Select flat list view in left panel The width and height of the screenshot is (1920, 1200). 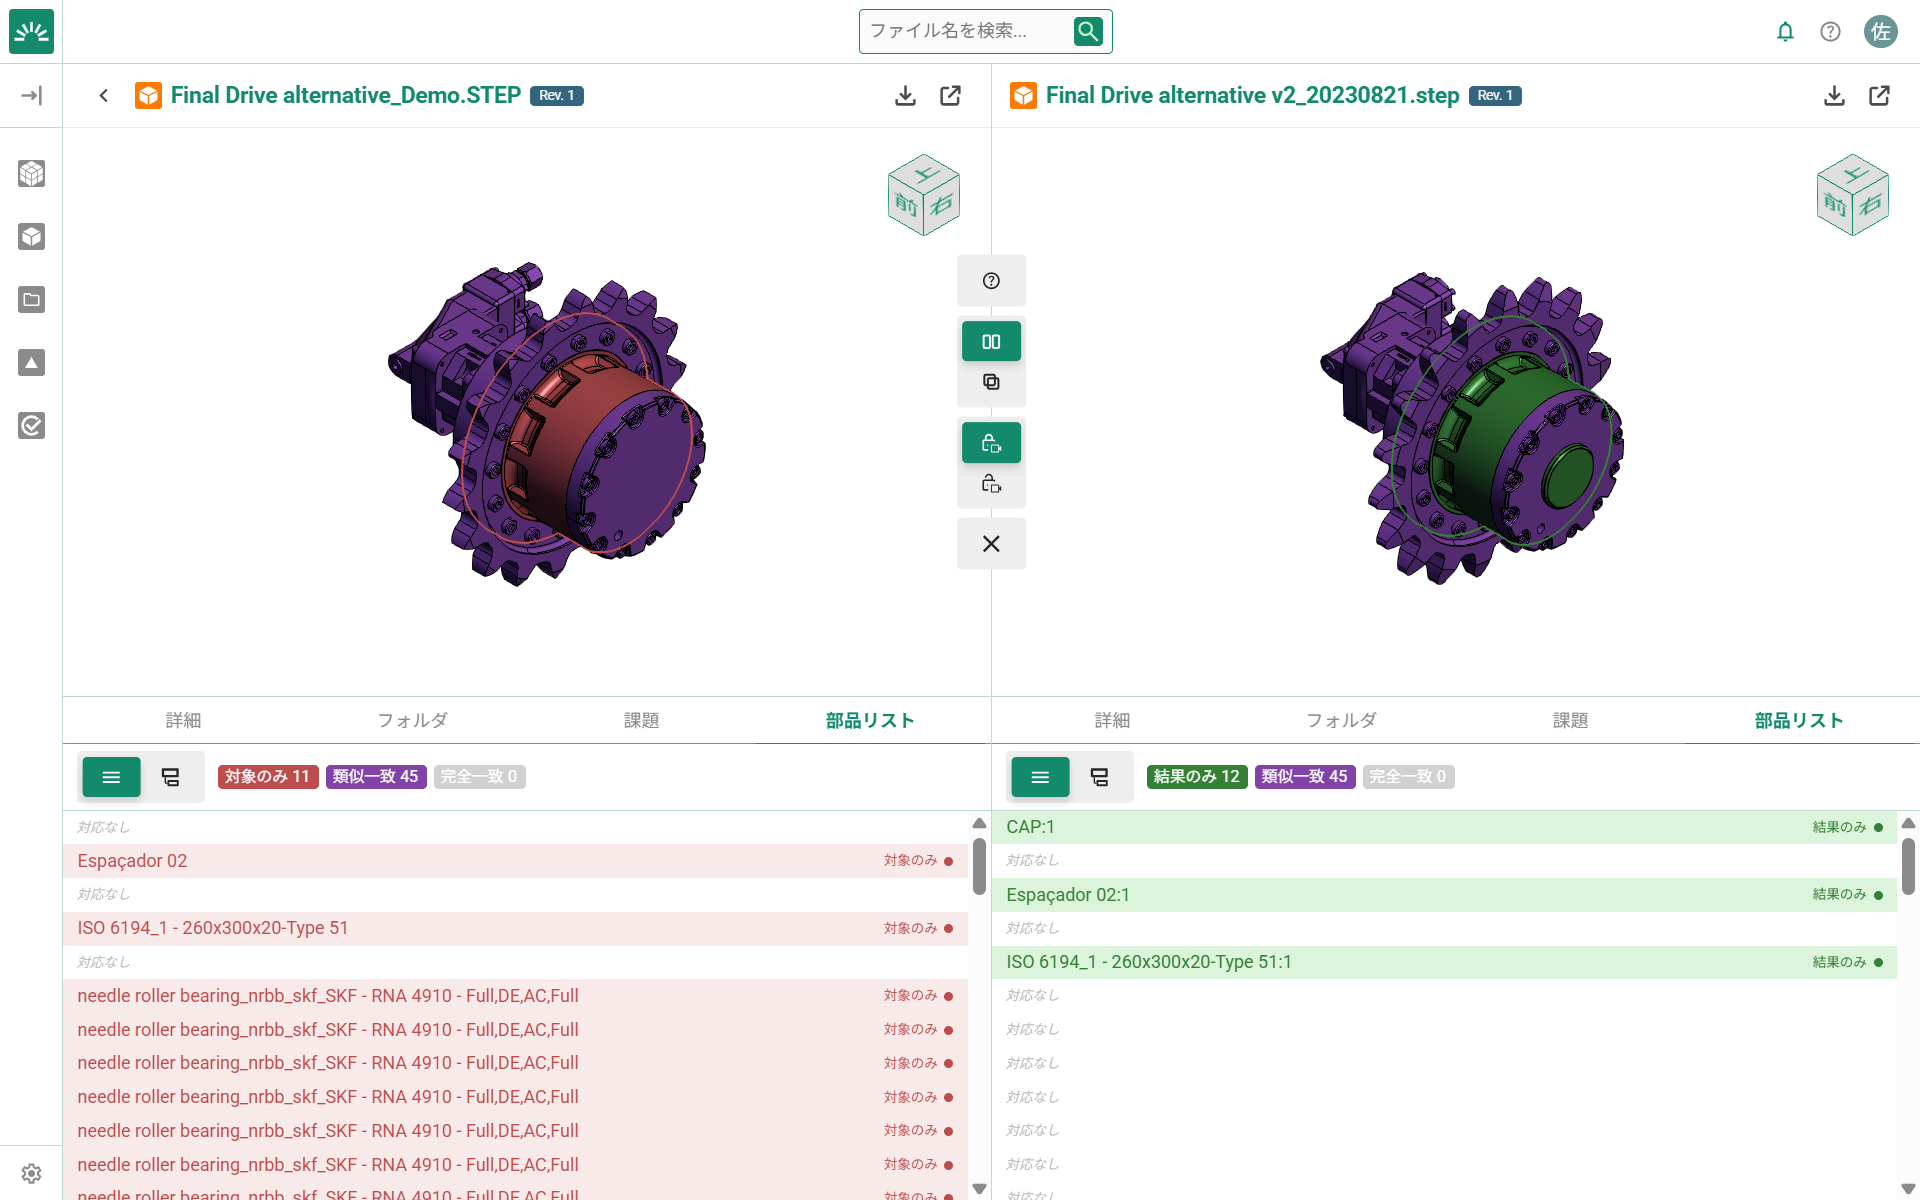pyautogui.click(x=111, y=777)
